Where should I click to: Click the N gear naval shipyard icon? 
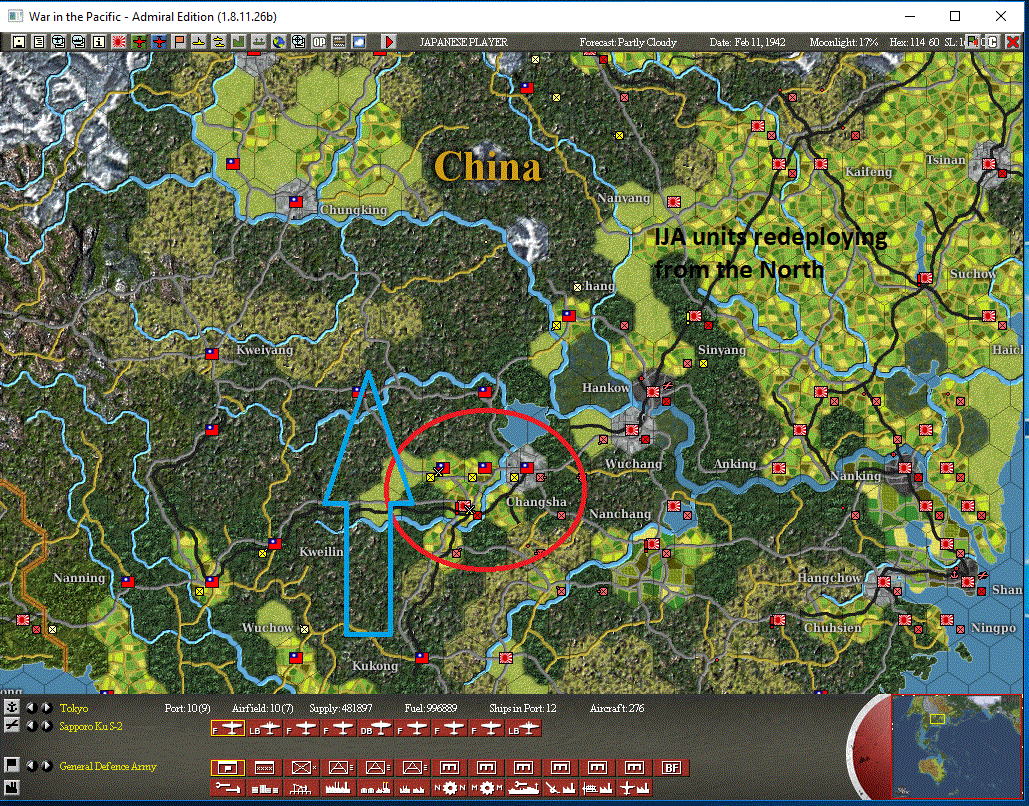[x=450, y=787]
